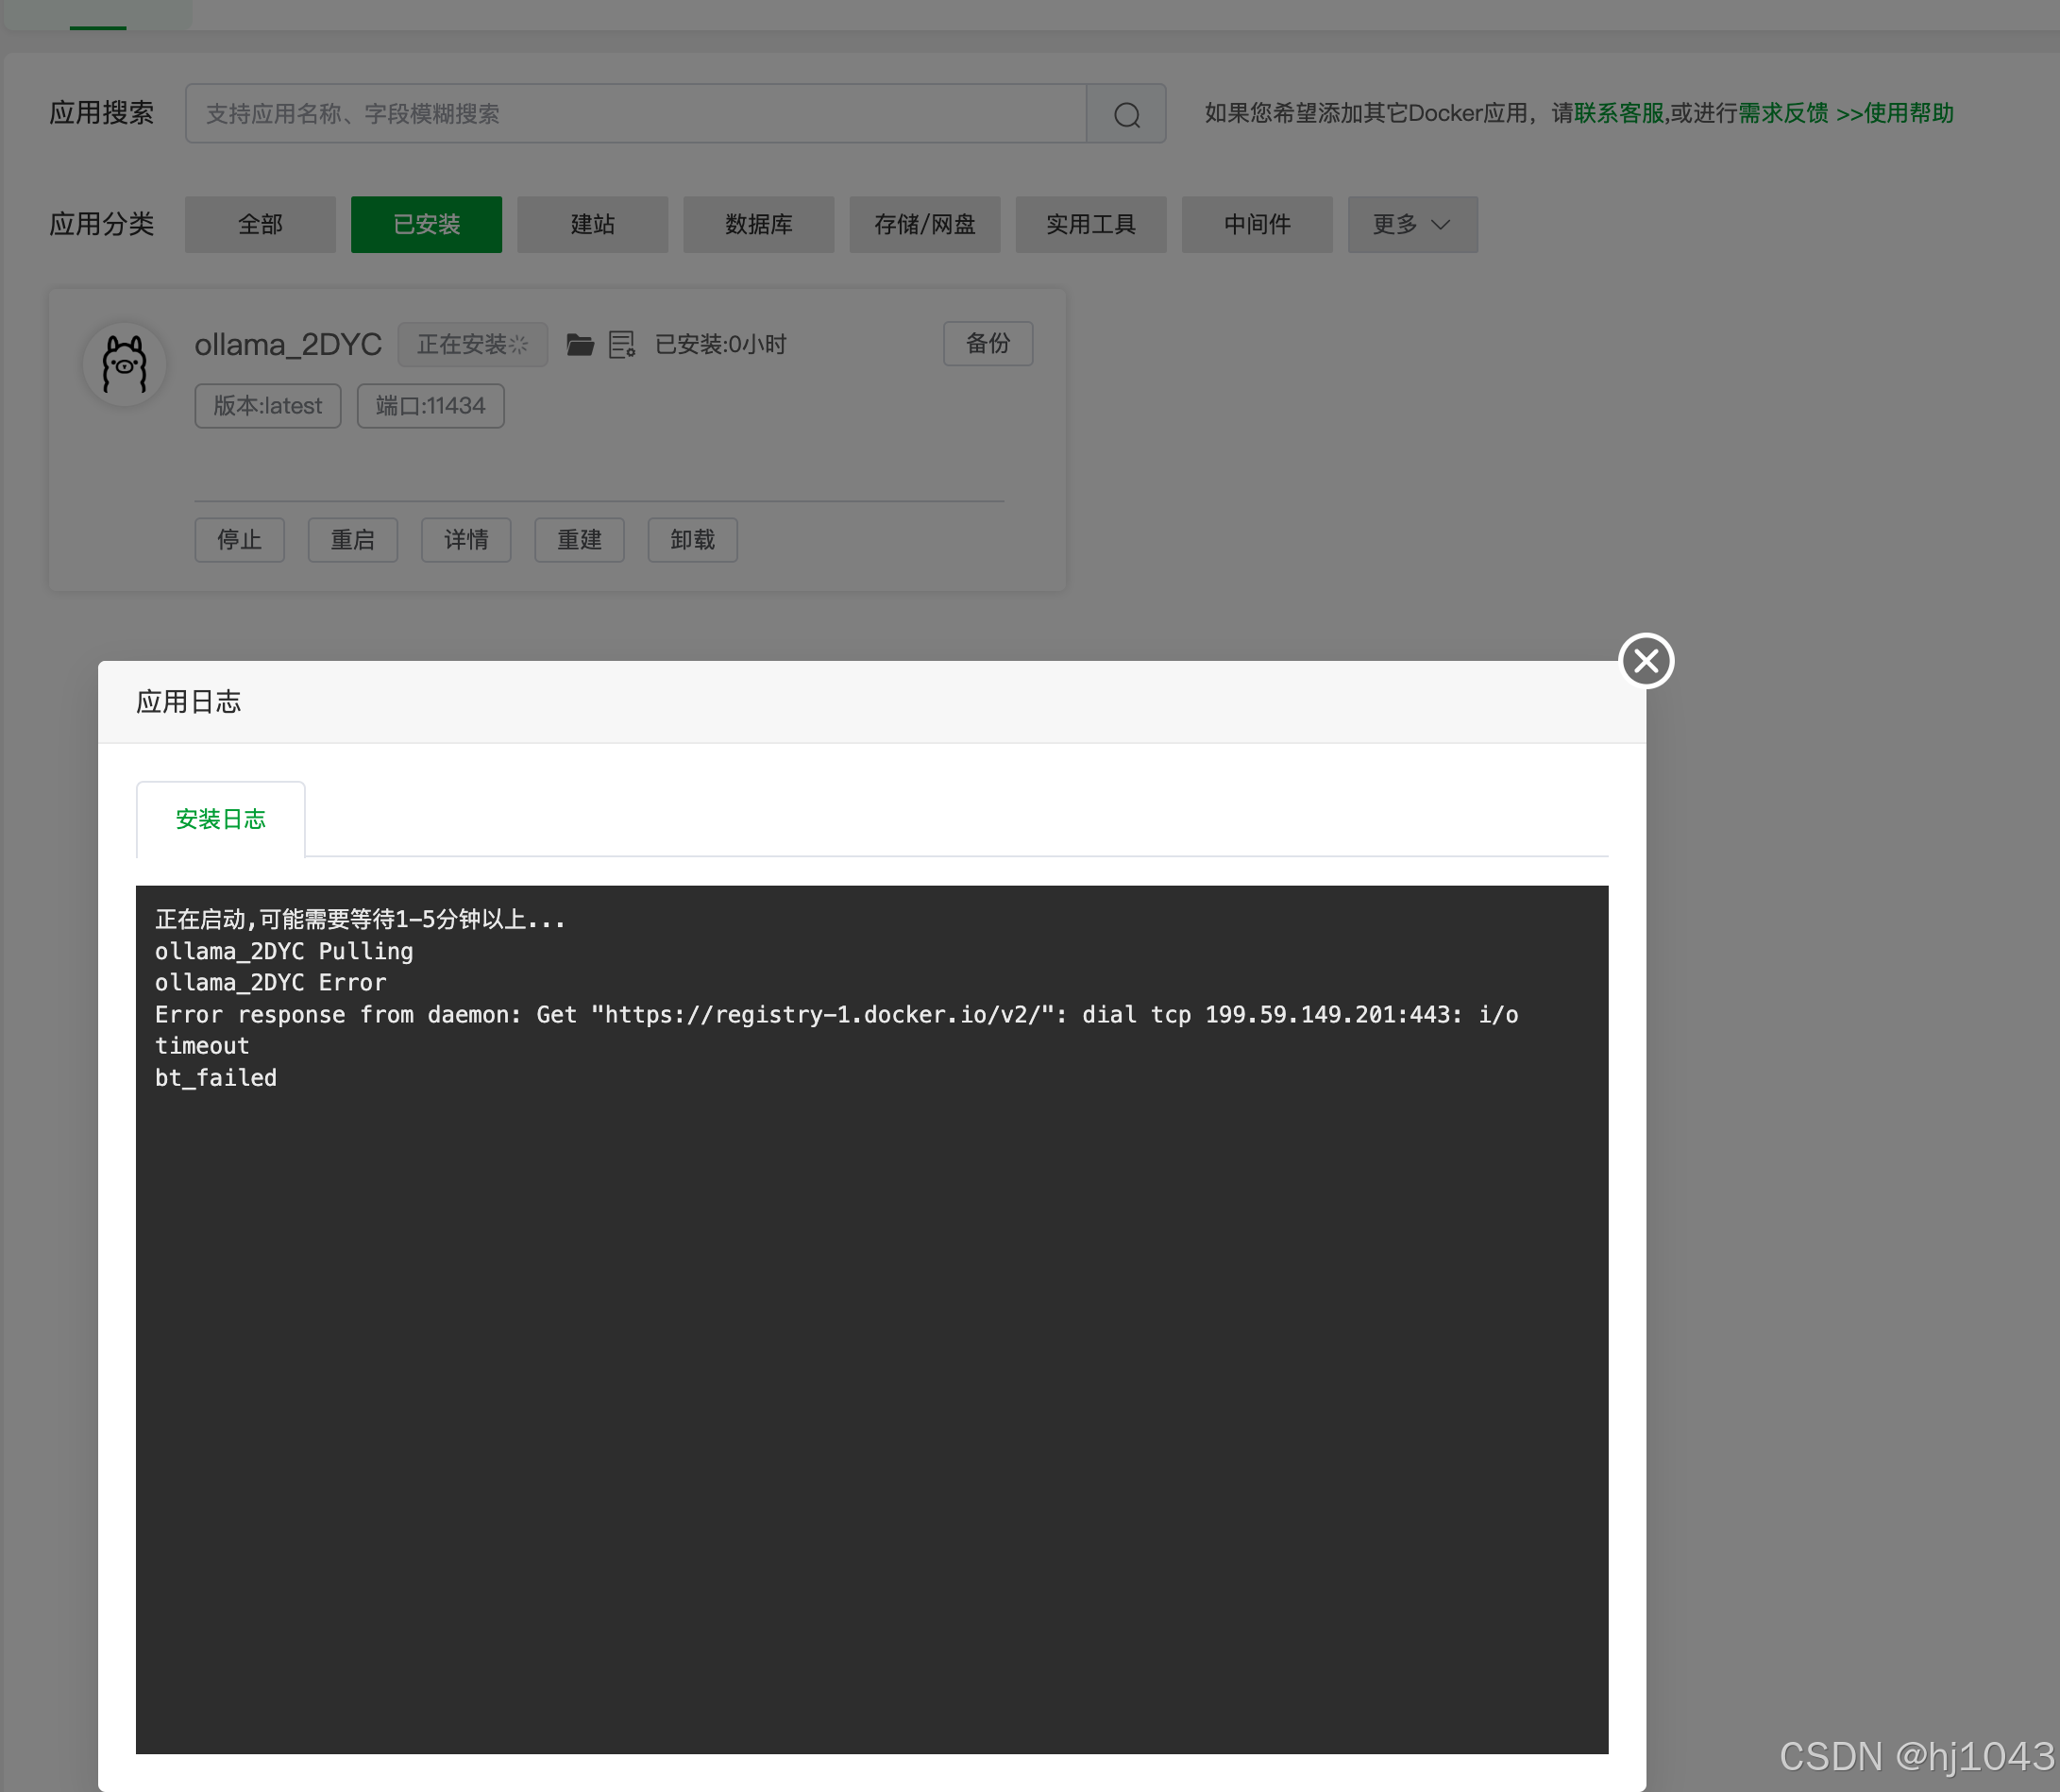Open the ollama log file icon
Image resolution: width=2060 pixels, height=1792 pixels.
point(621,345)
